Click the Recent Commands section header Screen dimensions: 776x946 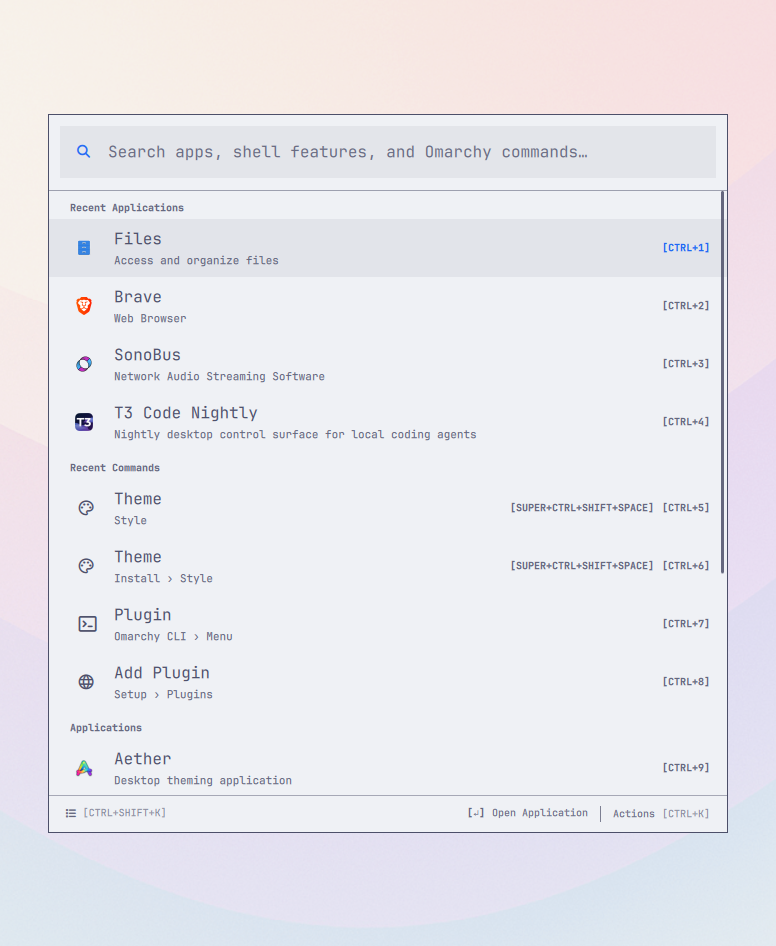[115, 468]
